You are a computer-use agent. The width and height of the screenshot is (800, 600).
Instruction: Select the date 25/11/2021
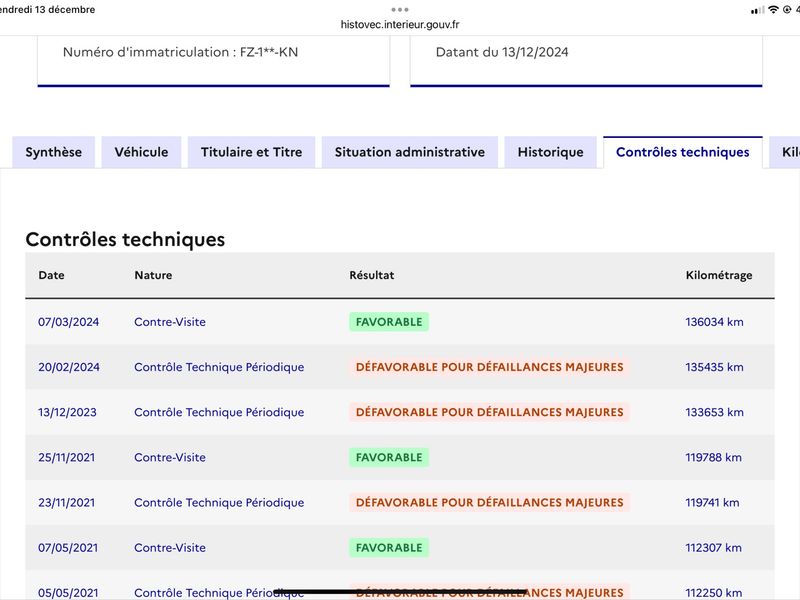(66, 457)
